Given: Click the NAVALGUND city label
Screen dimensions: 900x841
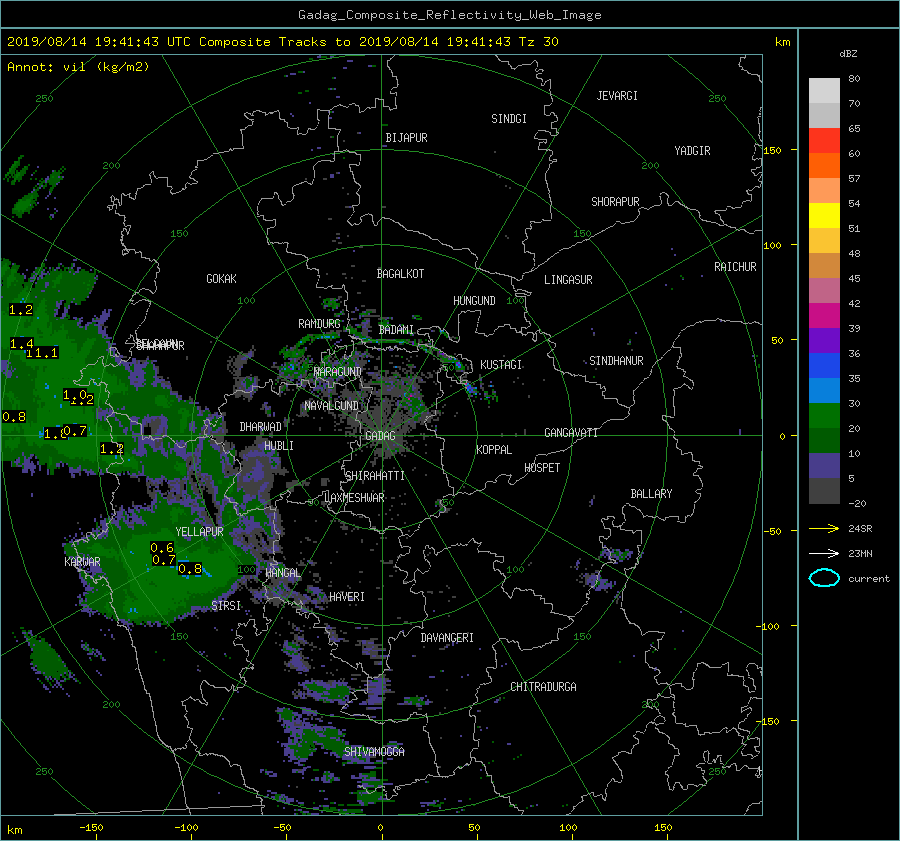Looking at the screenshot, I should pos(331,406).
